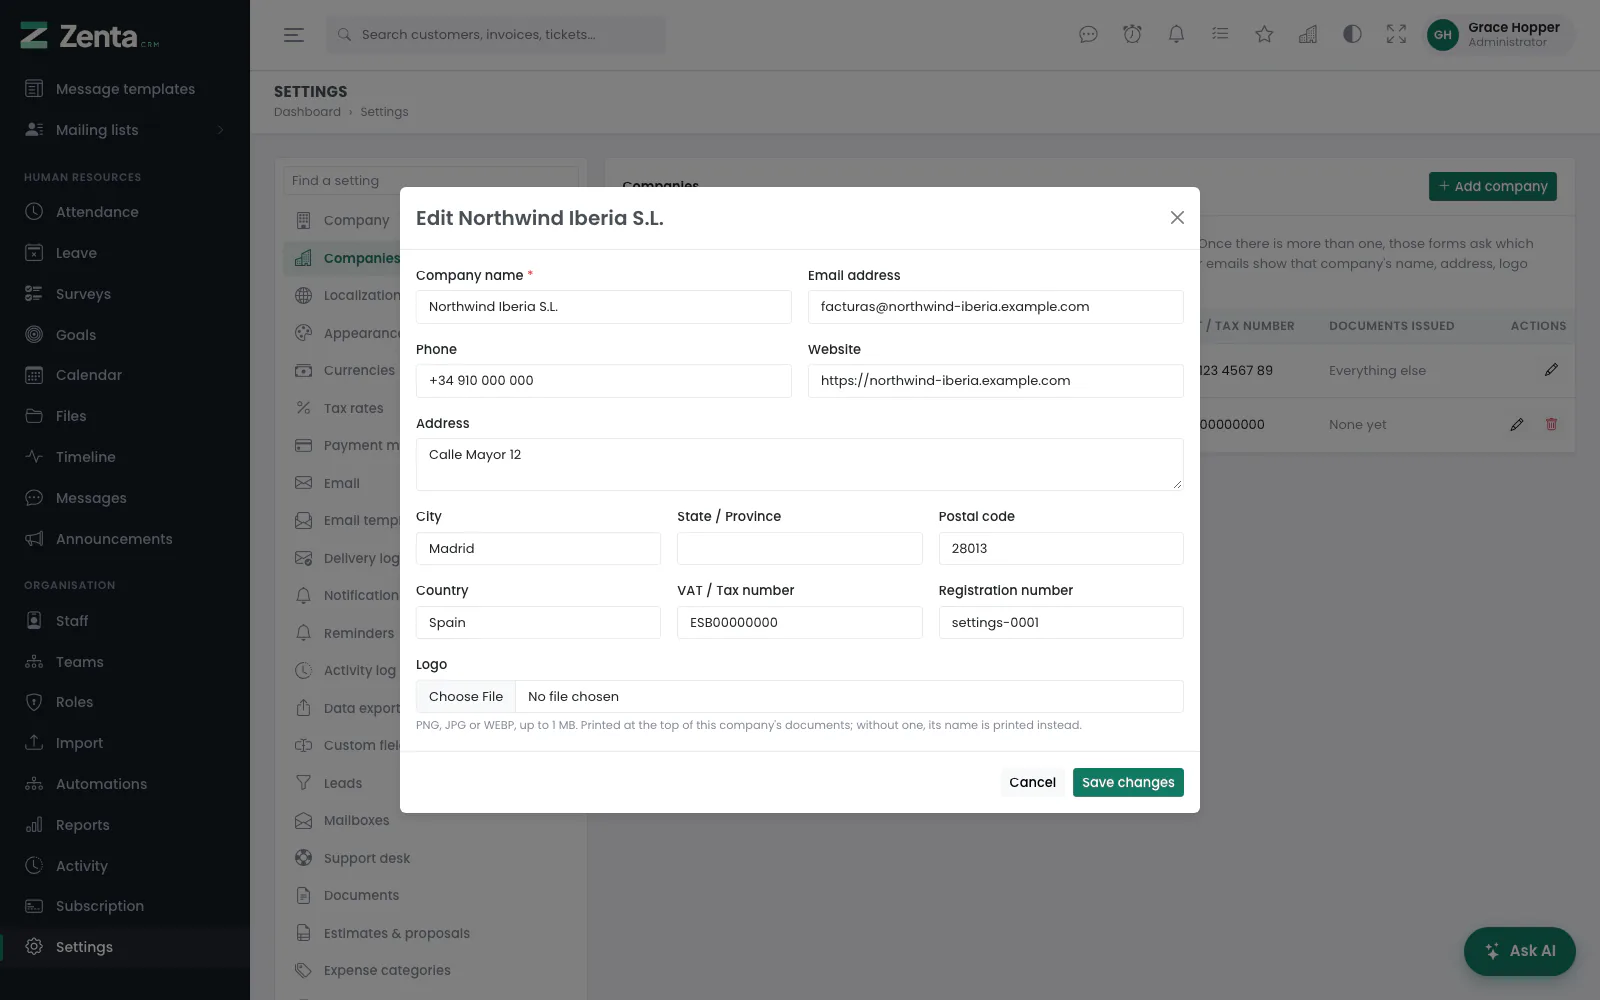The width and height of the screenshot is (1600, 1000).
Task: Open Subscription in the sidebar
Action: pyautogui.click(x=125, y=906)
